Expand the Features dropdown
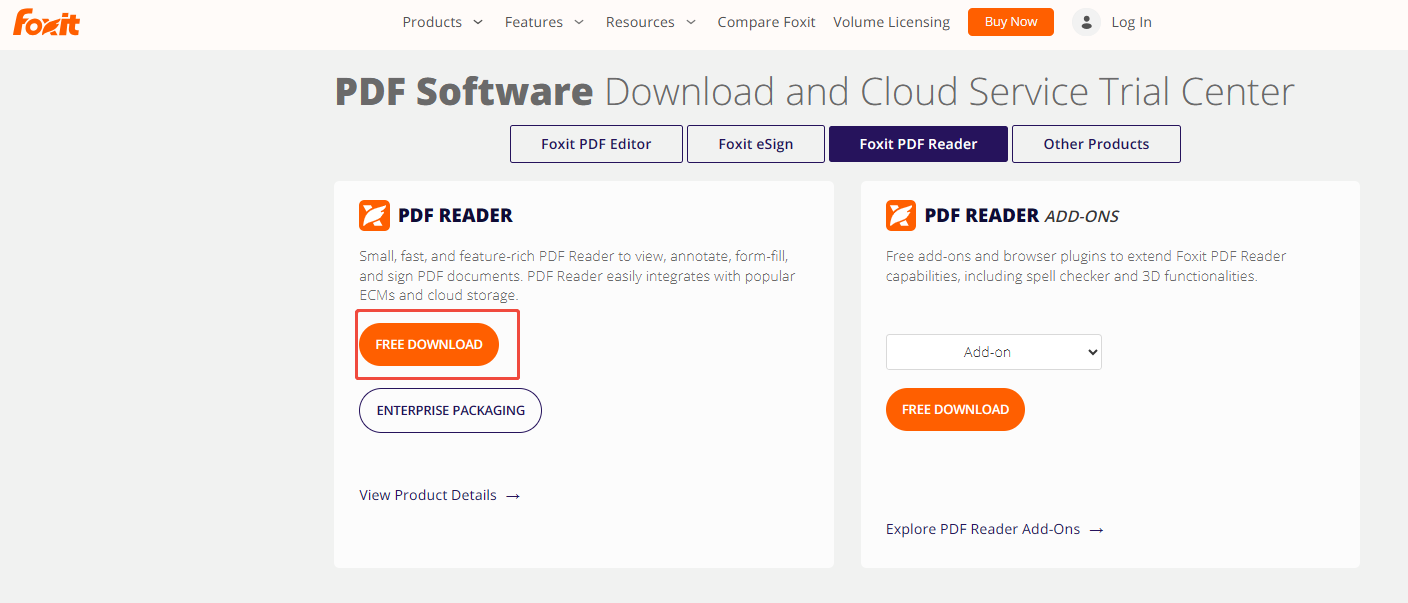 point(544,21)
